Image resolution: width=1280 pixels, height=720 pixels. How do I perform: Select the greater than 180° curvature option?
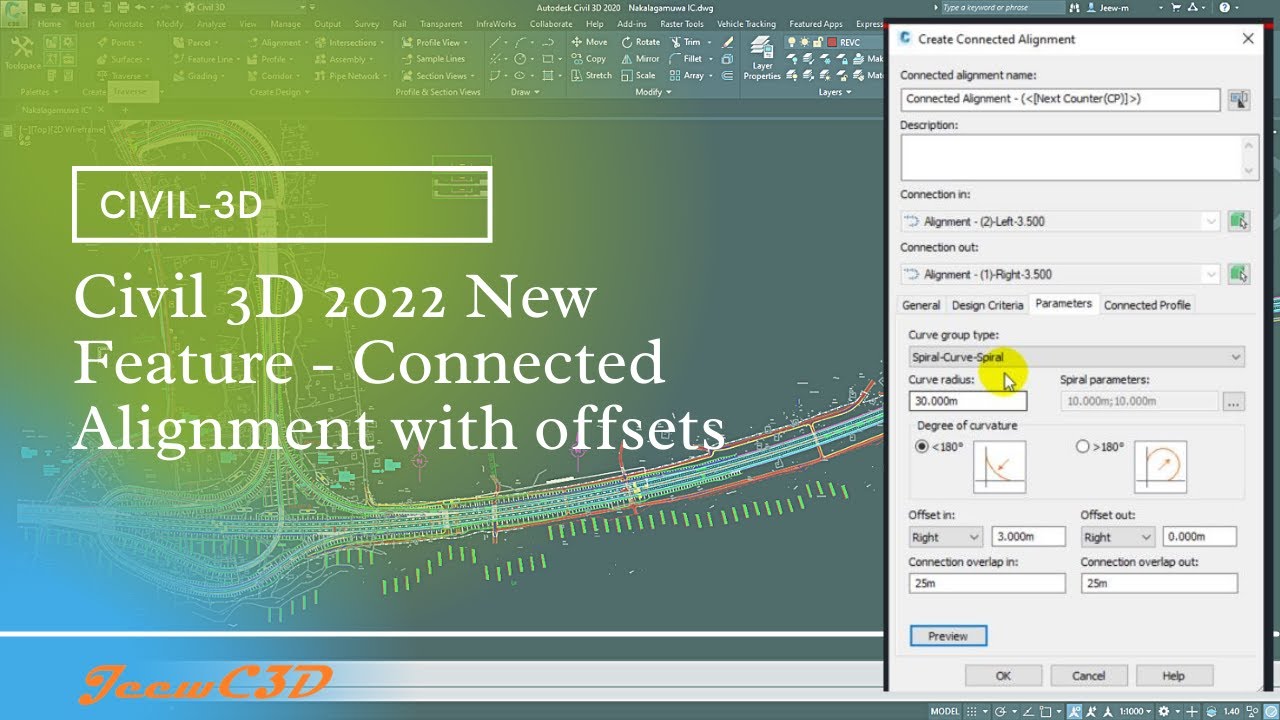tap(1082, 447)
